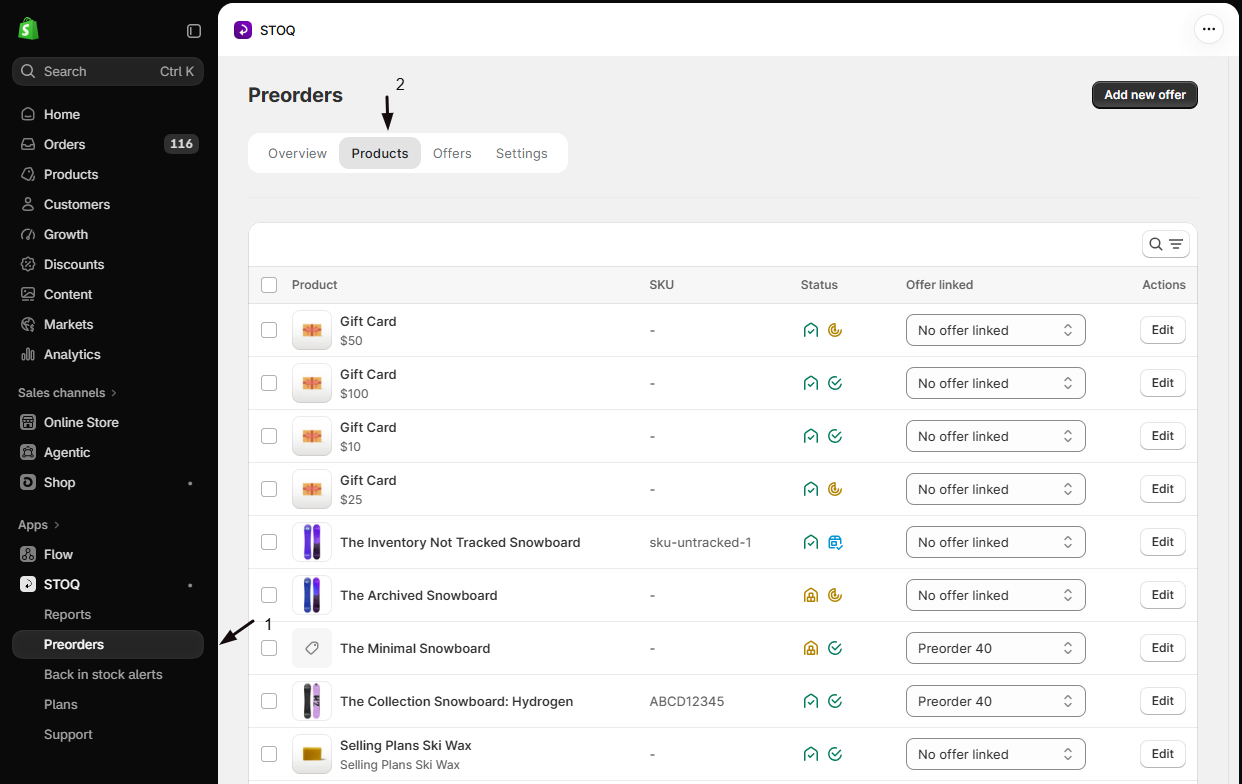
Task: Click the Selling Plans Ski Wax thumbnail
Action: 312,754
